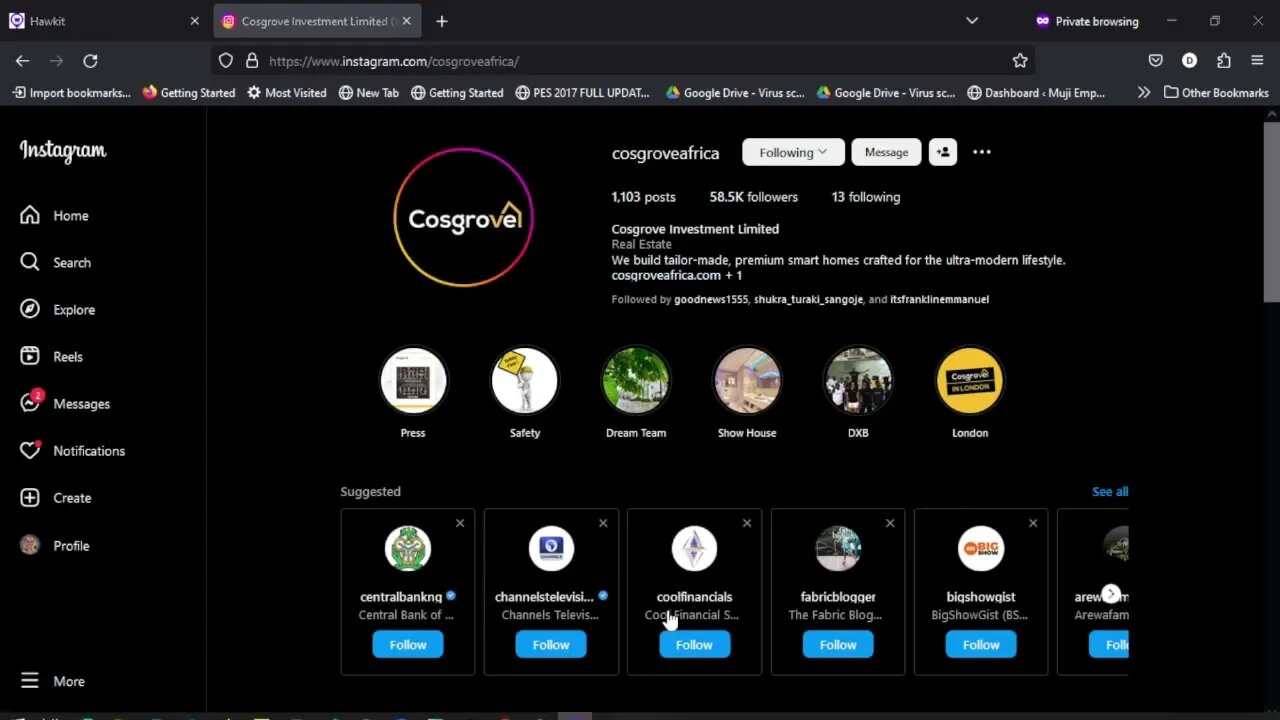Image resolution: width=1280 pixels, height=720 pixels.
Task: Open Reels from the sidebar
Action: tap(52, 356)
